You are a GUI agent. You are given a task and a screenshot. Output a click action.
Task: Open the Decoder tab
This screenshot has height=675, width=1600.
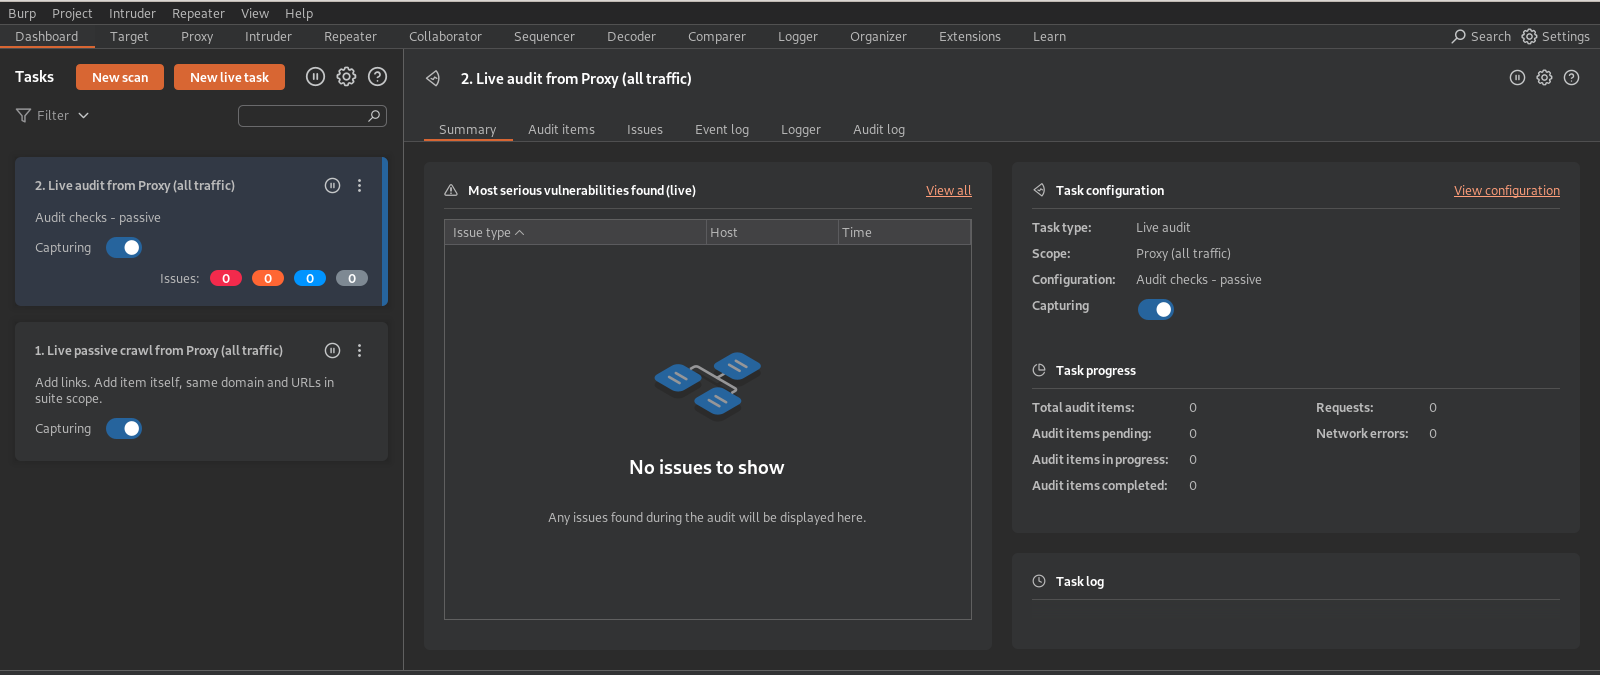point(631,37)
